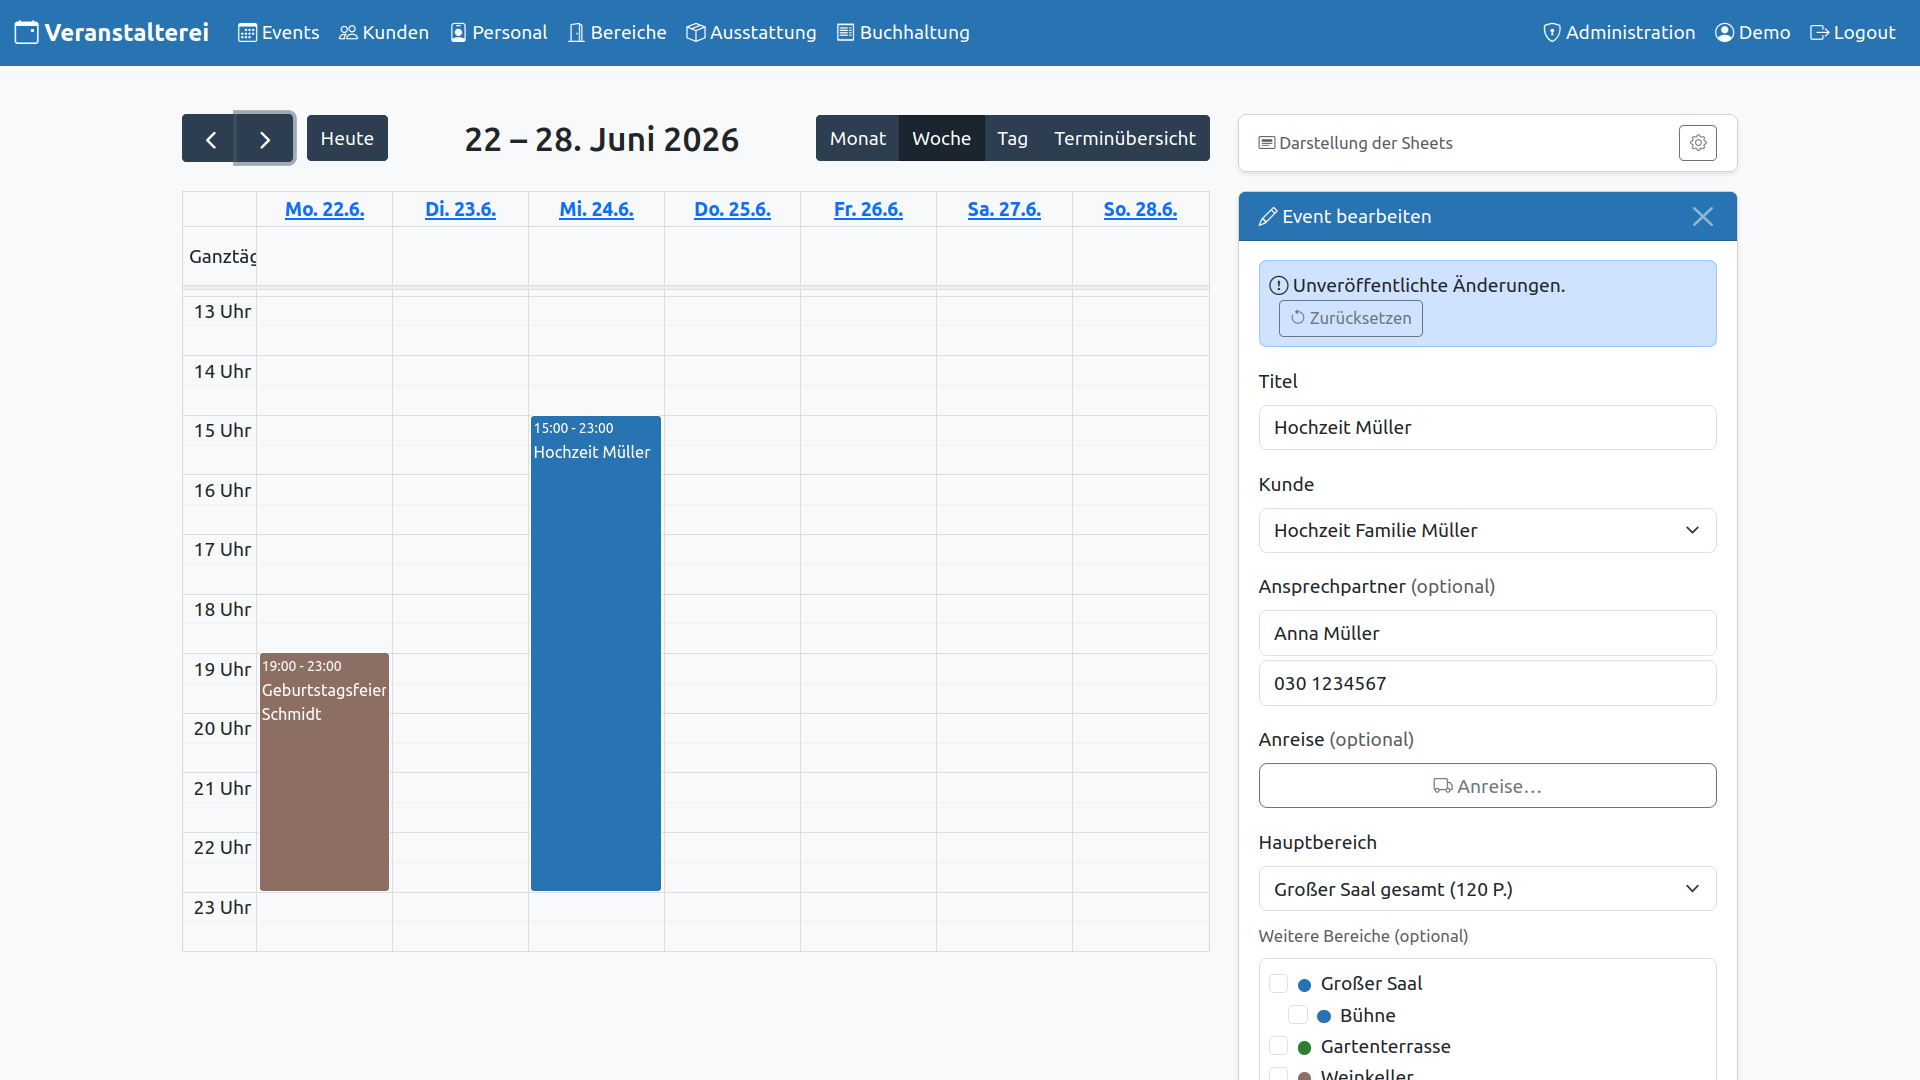Switch to Tag view
This screenshot has width=1920, height=1080.
(x=1012, y=139)
